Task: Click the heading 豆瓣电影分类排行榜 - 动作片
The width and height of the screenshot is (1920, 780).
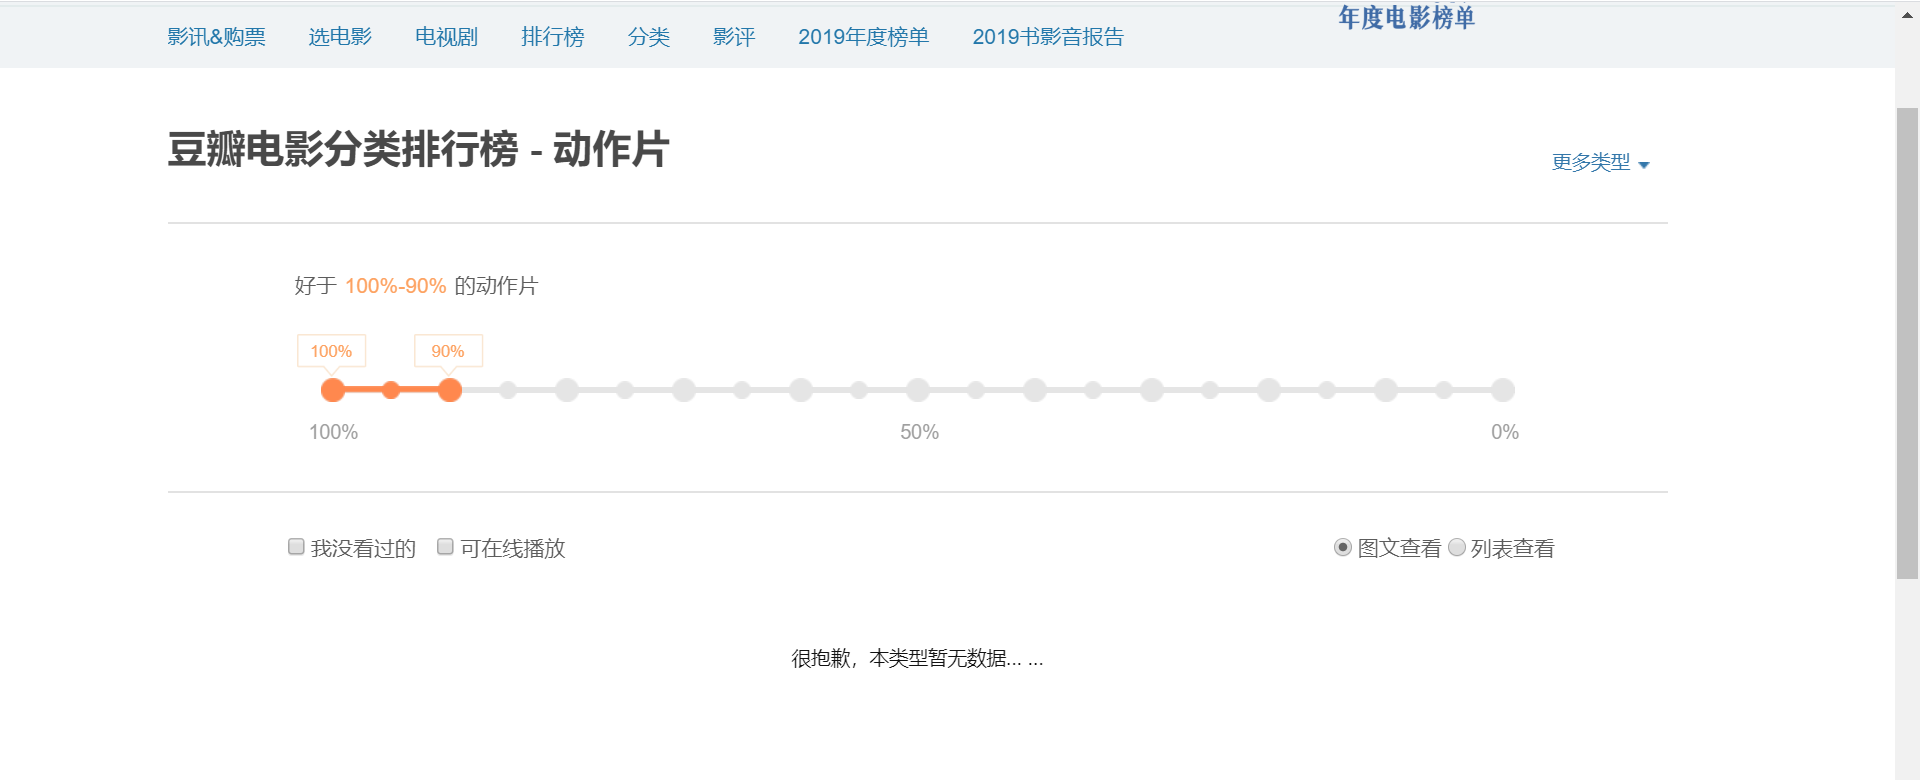Action: (418, 150)
